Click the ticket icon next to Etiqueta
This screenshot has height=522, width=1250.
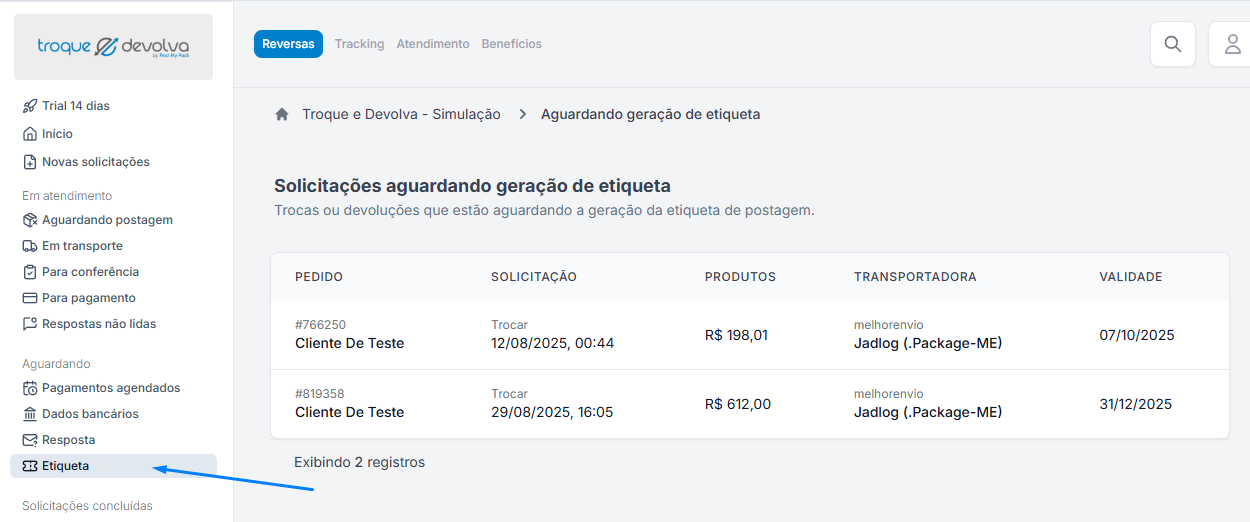tap(30, 466)
